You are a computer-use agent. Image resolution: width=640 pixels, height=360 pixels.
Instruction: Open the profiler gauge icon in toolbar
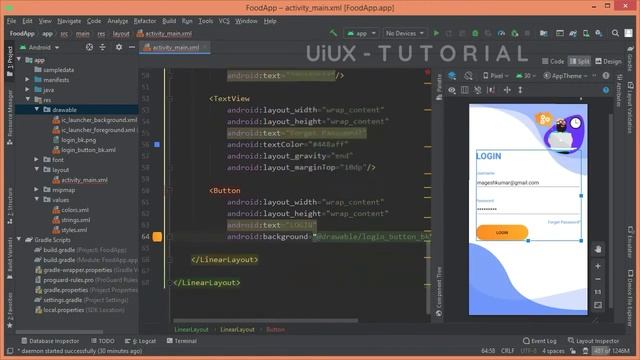pyautogui.click(x=501, y=33)
